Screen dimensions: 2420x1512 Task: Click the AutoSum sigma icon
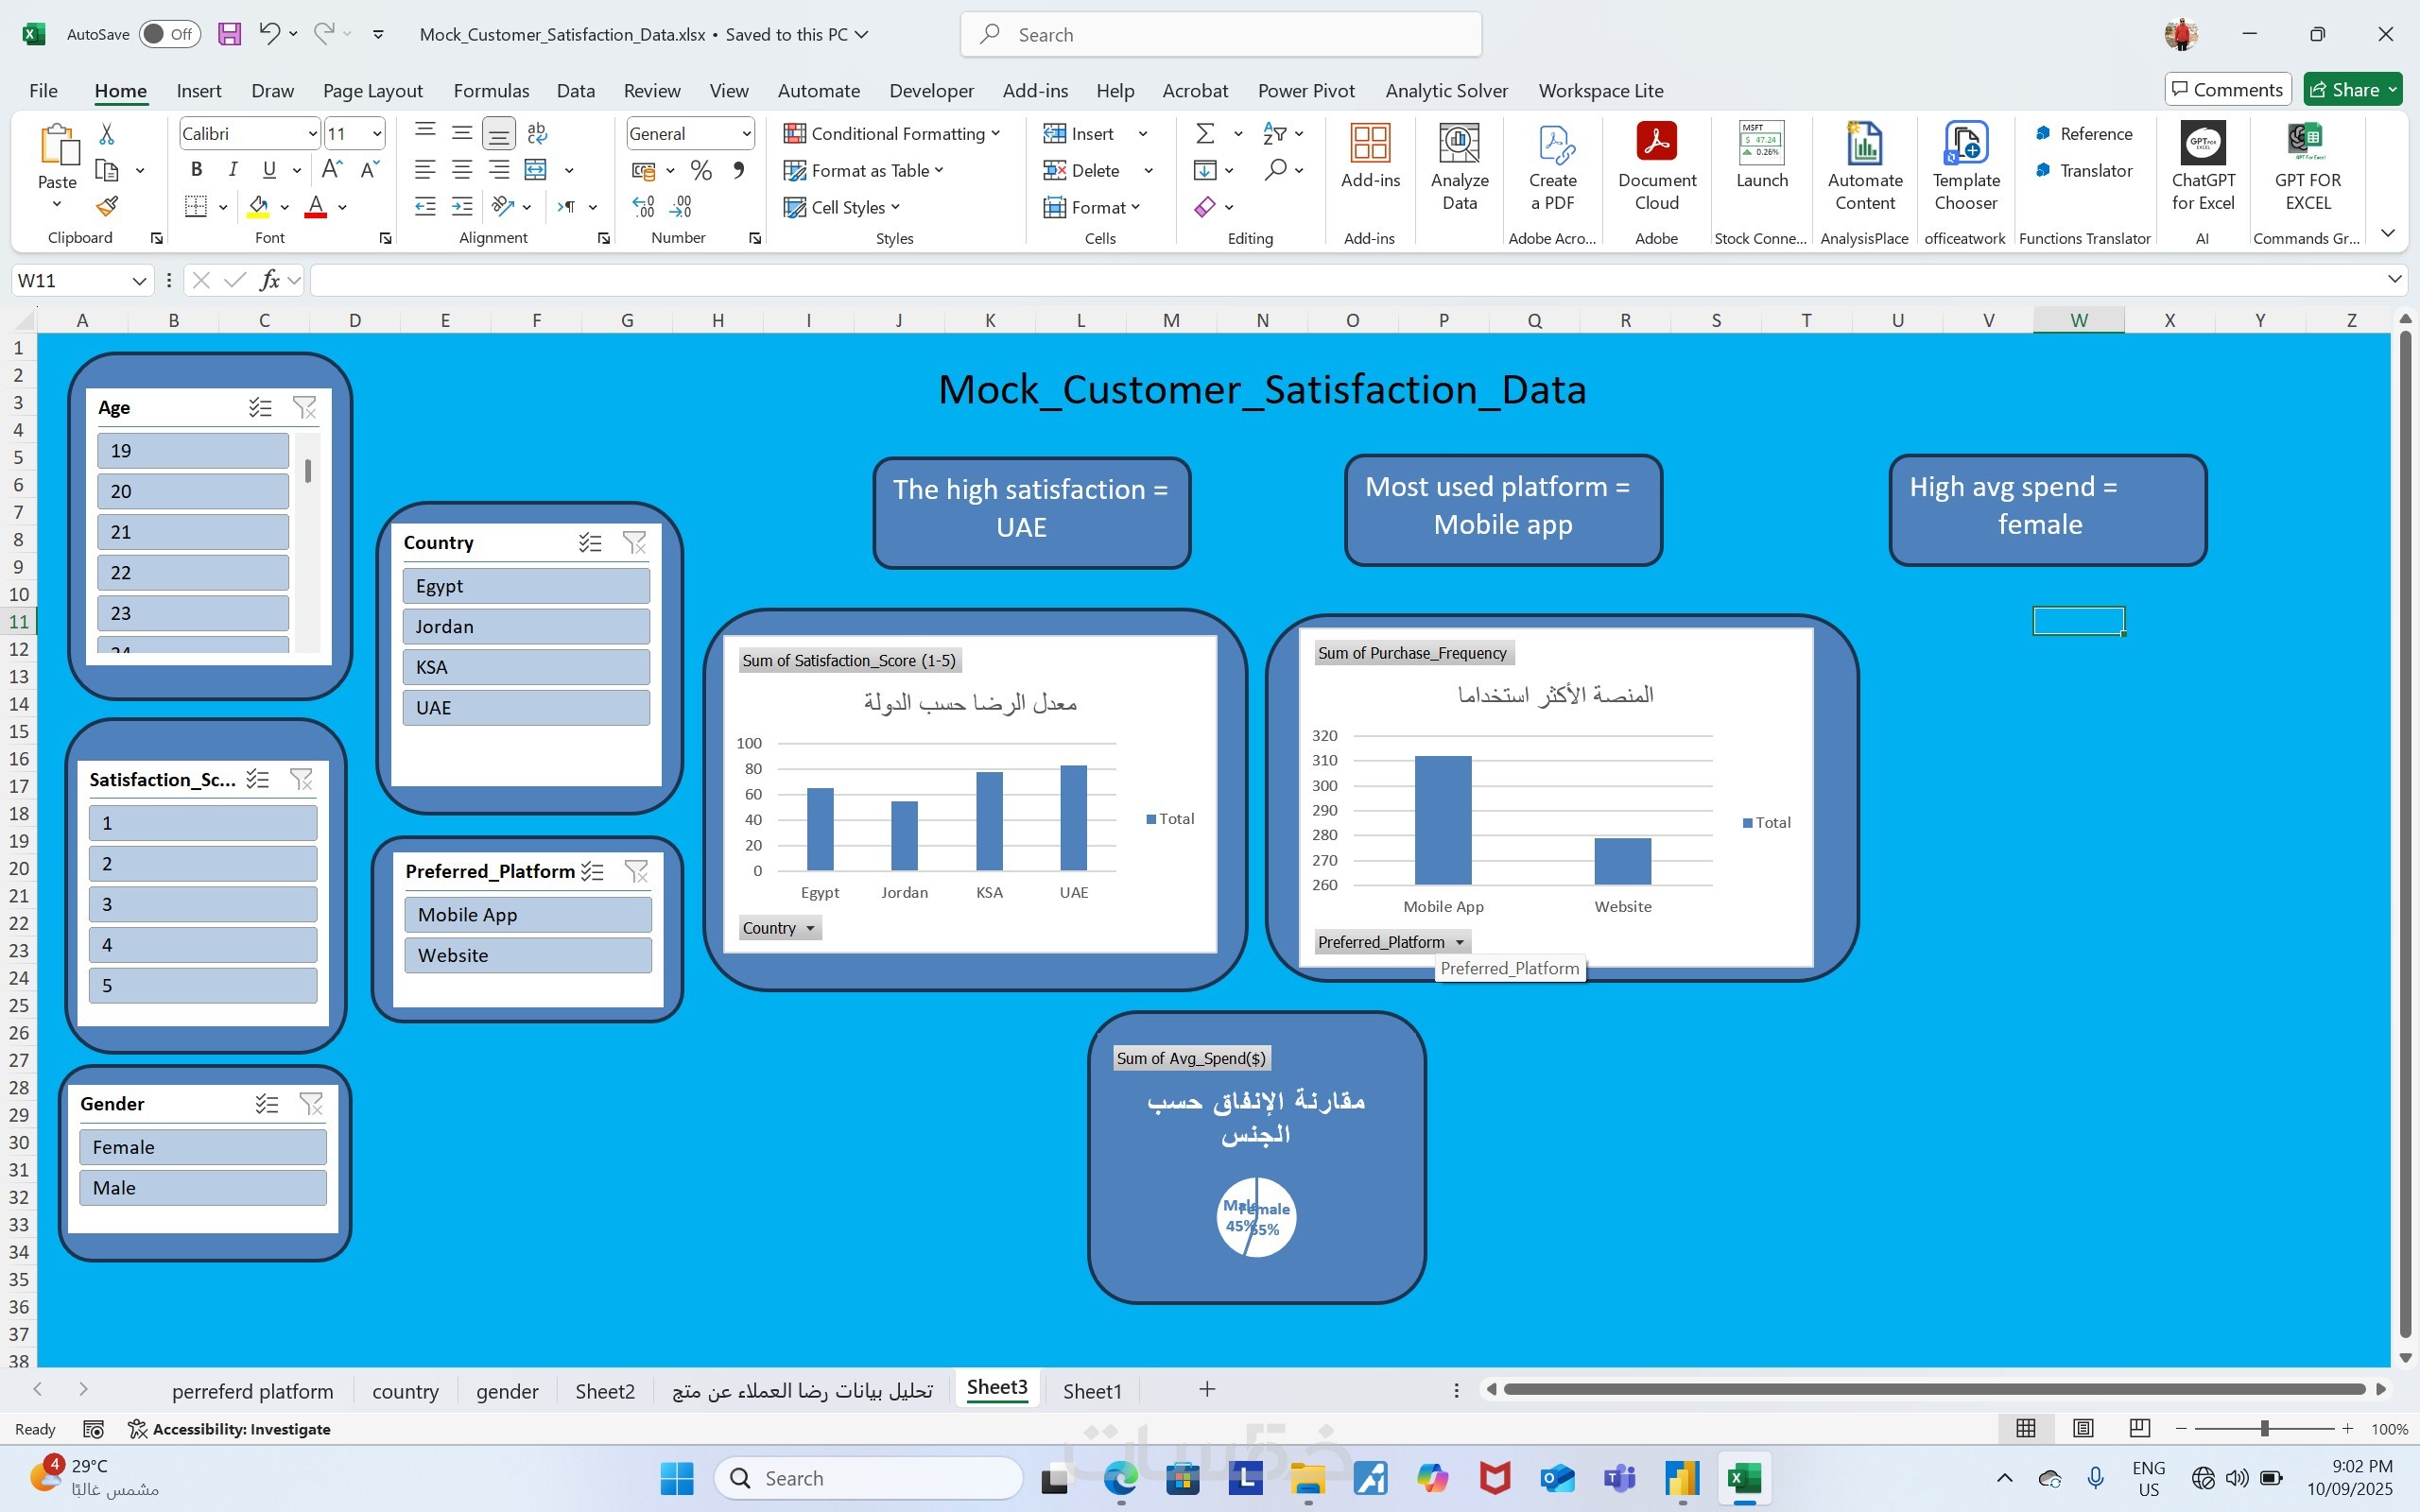point(1205,133)
